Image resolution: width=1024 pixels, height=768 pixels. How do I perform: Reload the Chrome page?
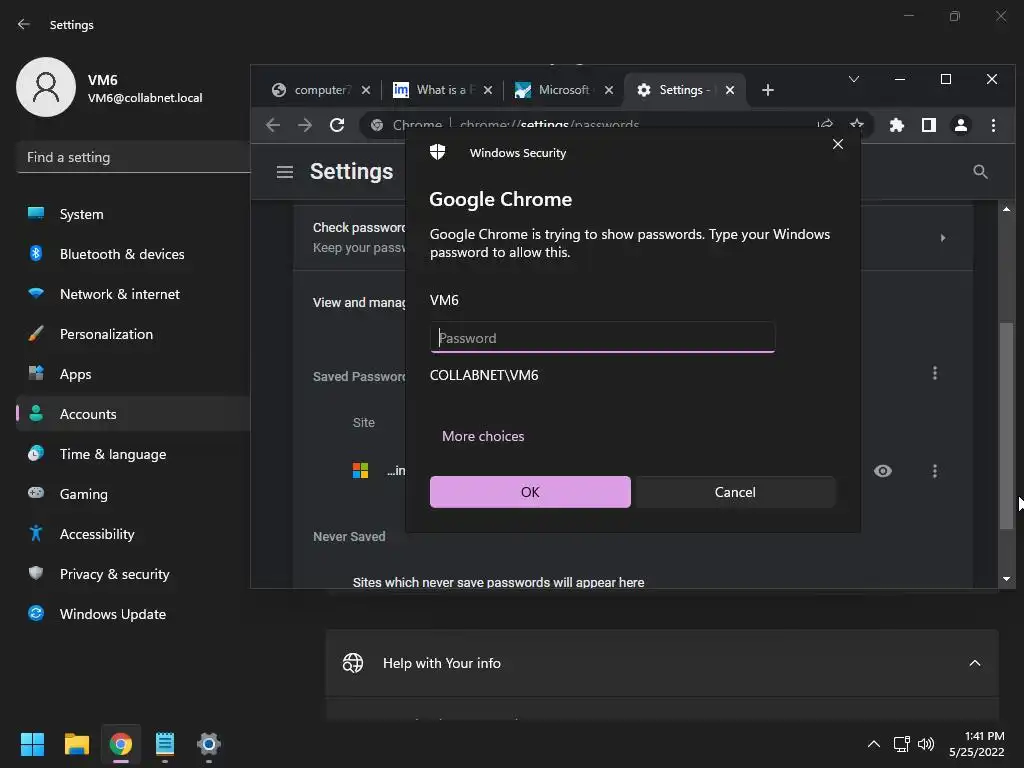337,125
